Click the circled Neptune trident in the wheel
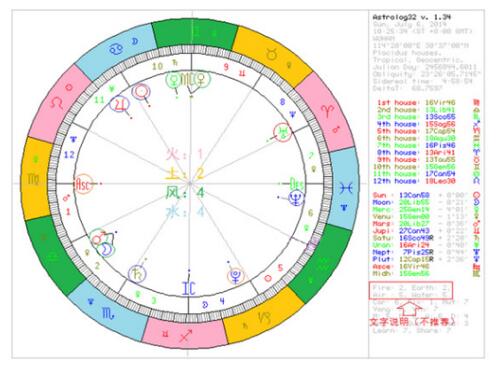The width and height of the screenshot is (504, 370). pos(296,198)
